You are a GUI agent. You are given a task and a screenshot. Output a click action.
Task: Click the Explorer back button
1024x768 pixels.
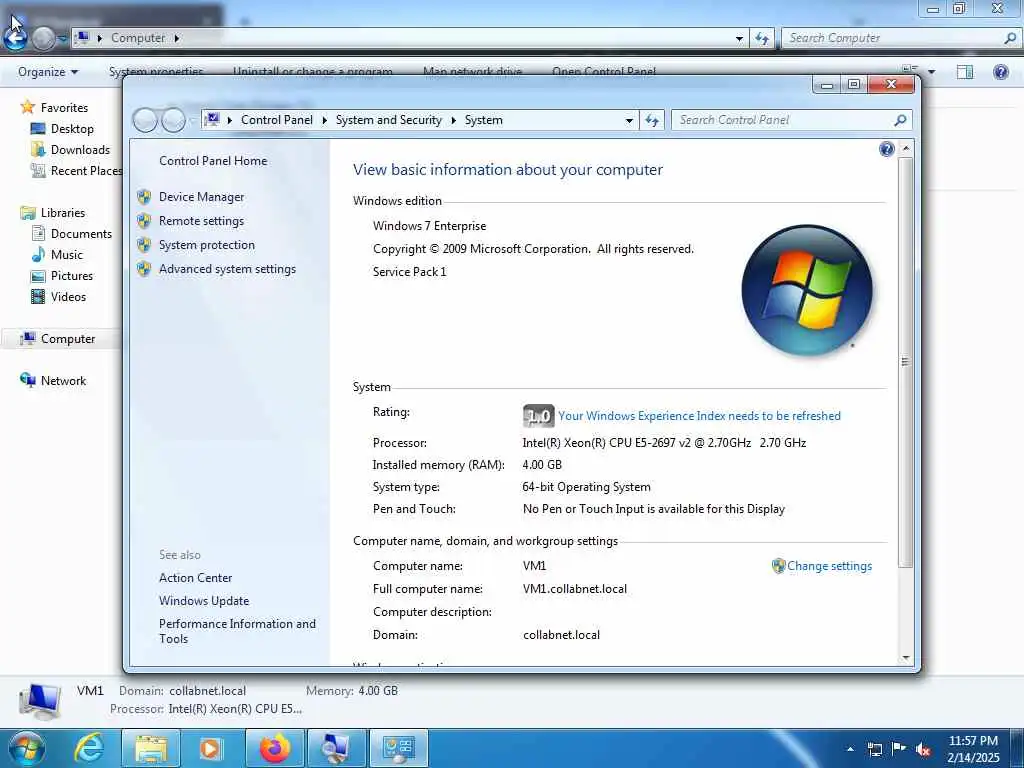[14, 38]
